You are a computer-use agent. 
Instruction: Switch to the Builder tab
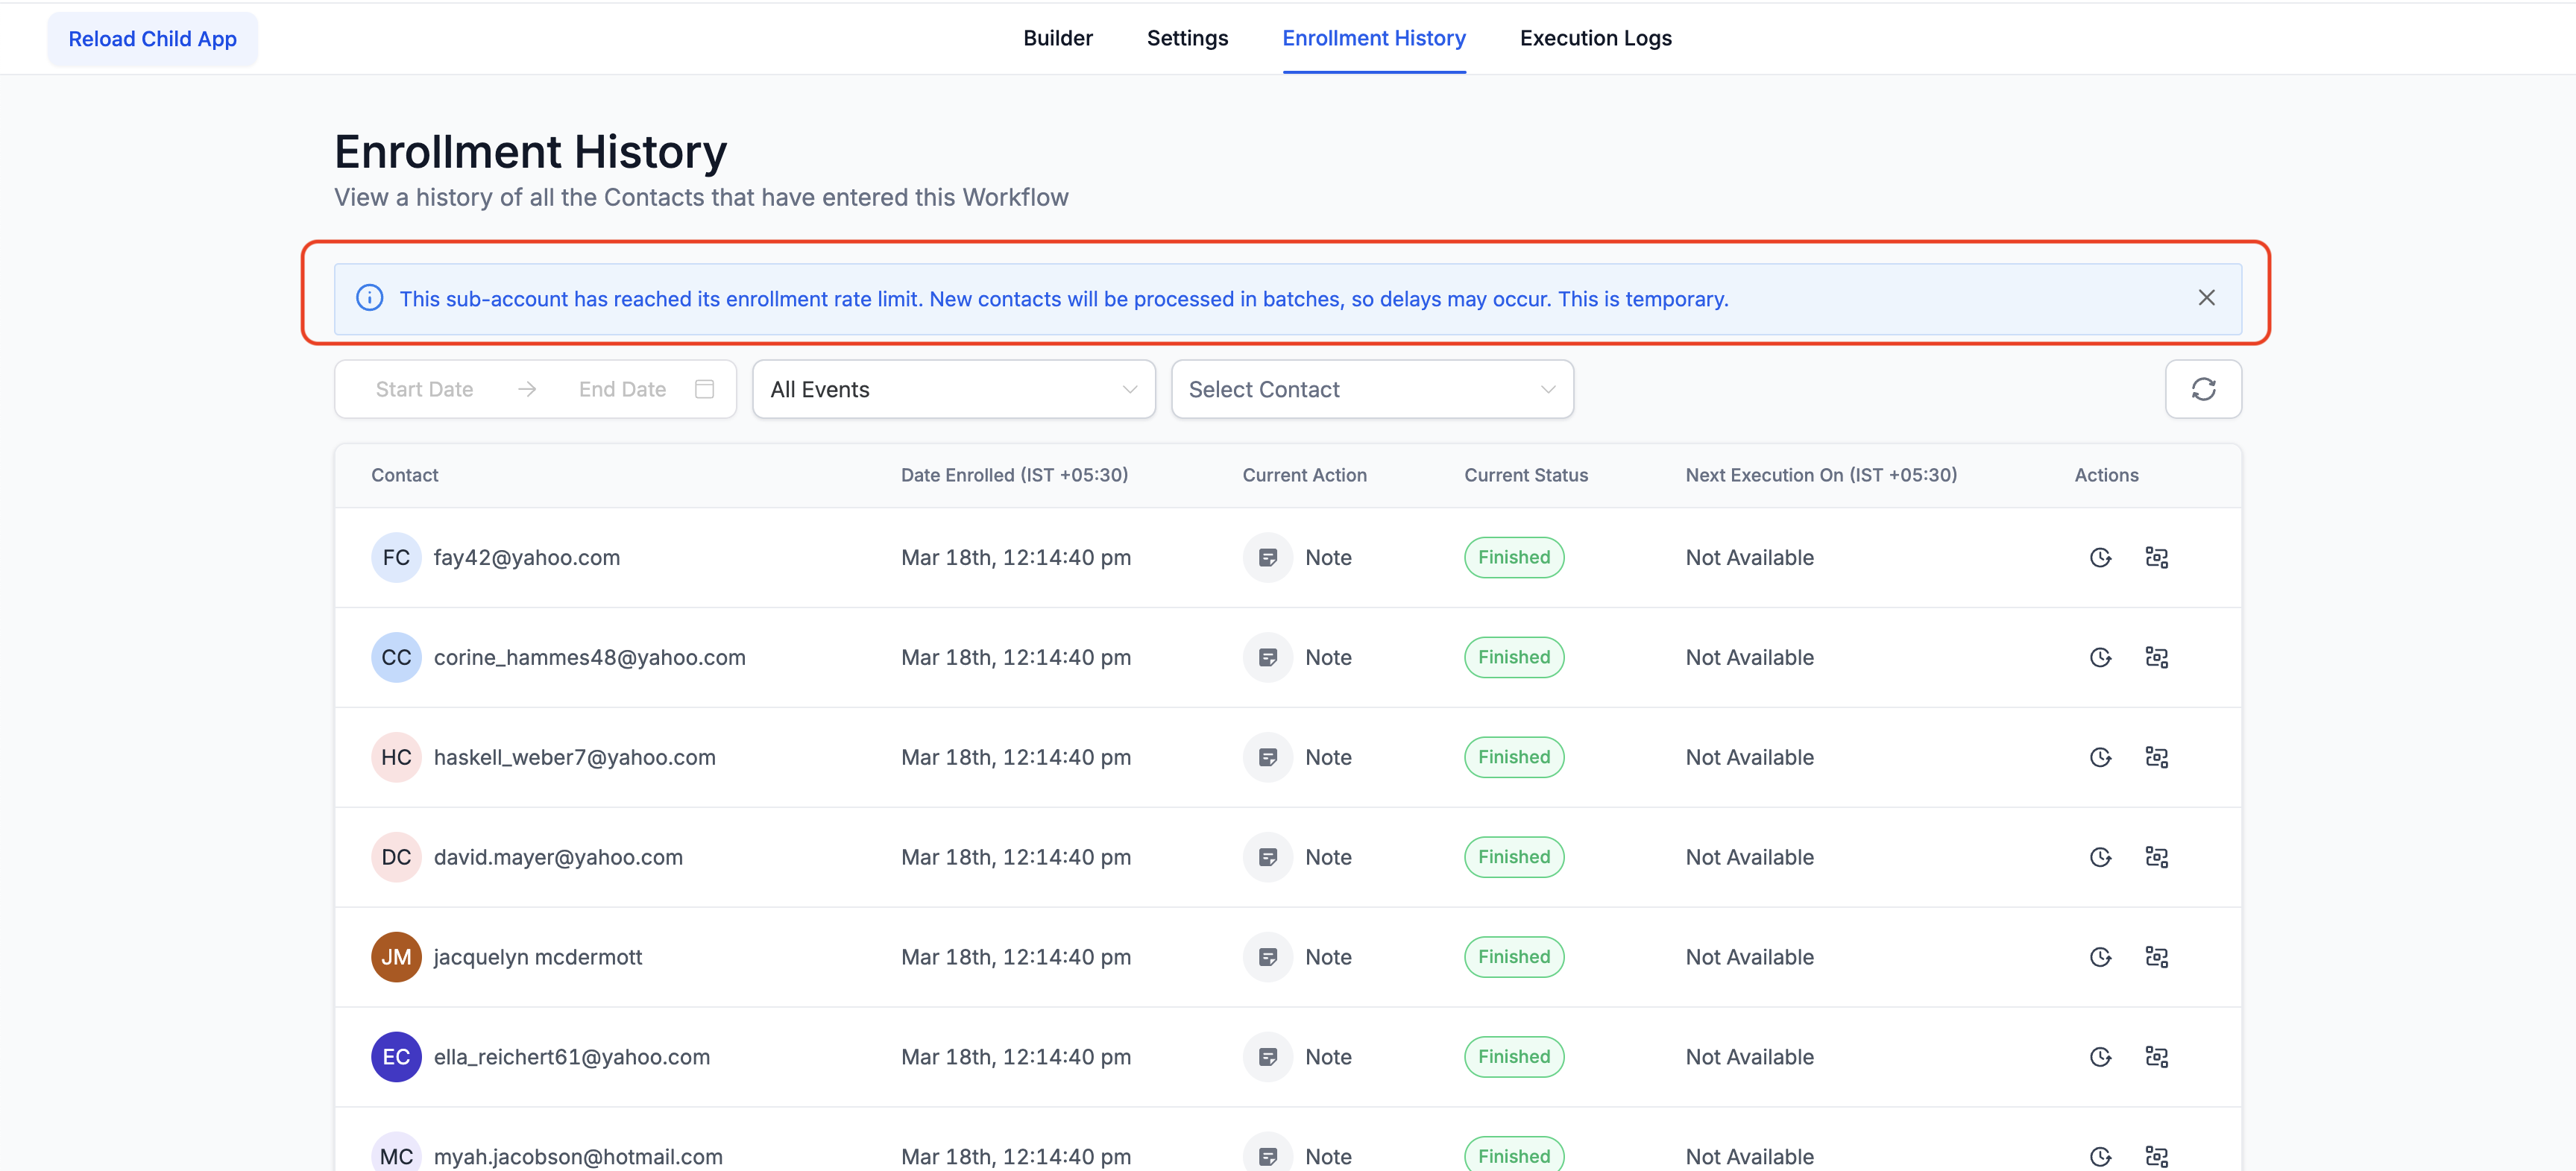pyautogui.click(x=1057, y=38)
